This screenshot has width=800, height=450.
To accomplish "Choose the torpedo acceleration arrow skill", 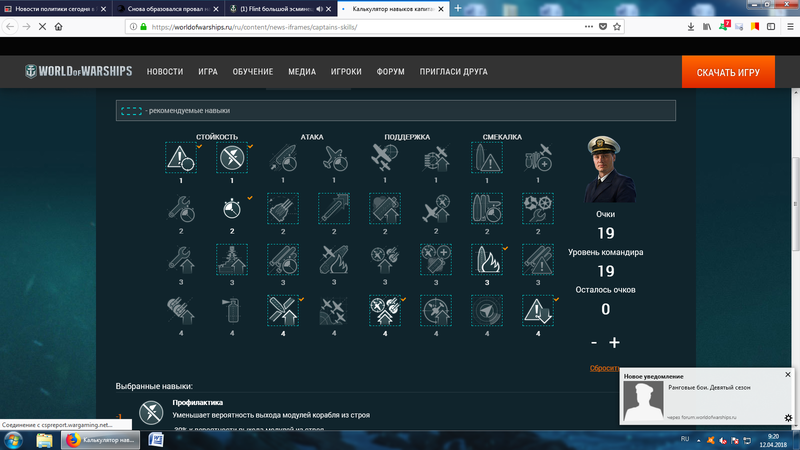I will [334, 209].
